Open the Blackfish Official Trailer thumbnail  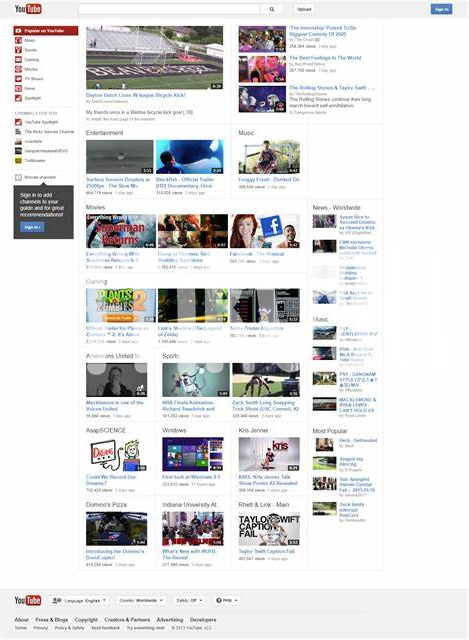190,157
